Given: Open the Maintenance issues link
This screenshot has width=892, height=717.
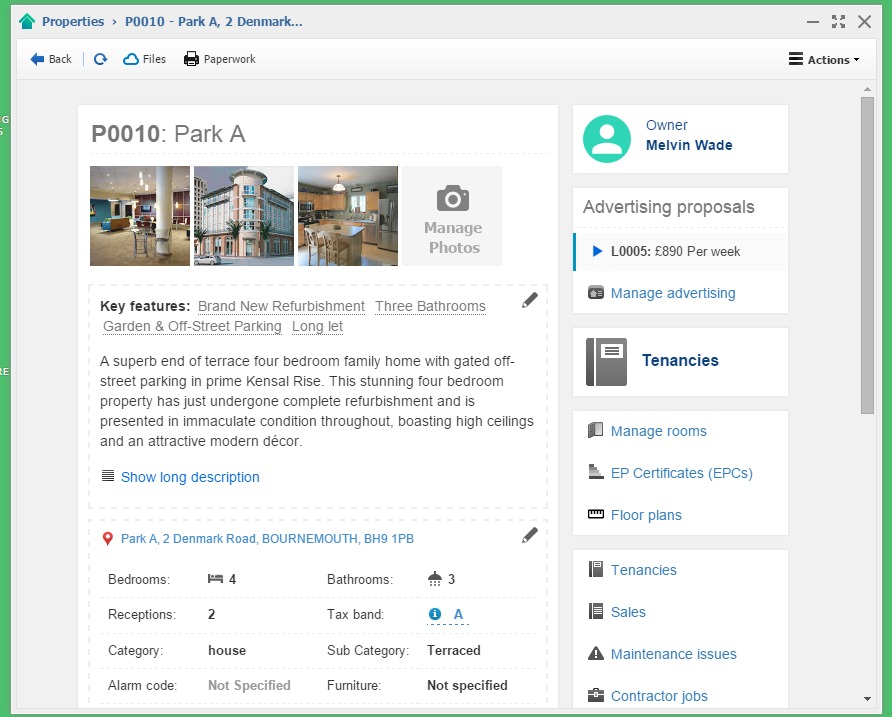Looking at the screenshot, I should [x=673, y=654].
